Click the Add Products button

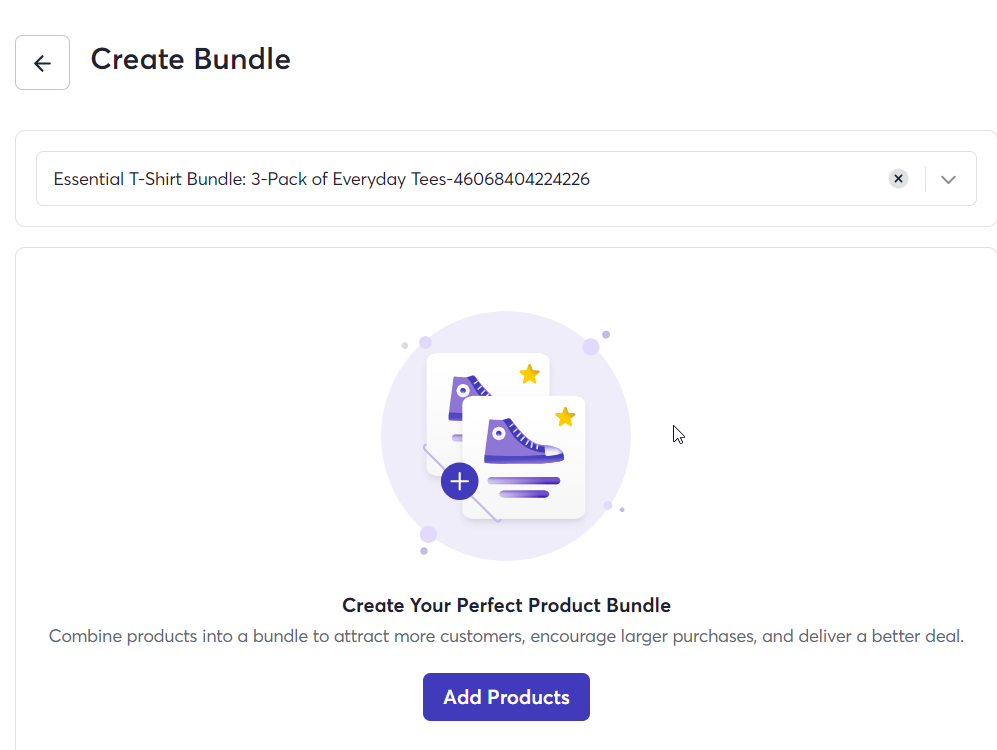point(506,697)
